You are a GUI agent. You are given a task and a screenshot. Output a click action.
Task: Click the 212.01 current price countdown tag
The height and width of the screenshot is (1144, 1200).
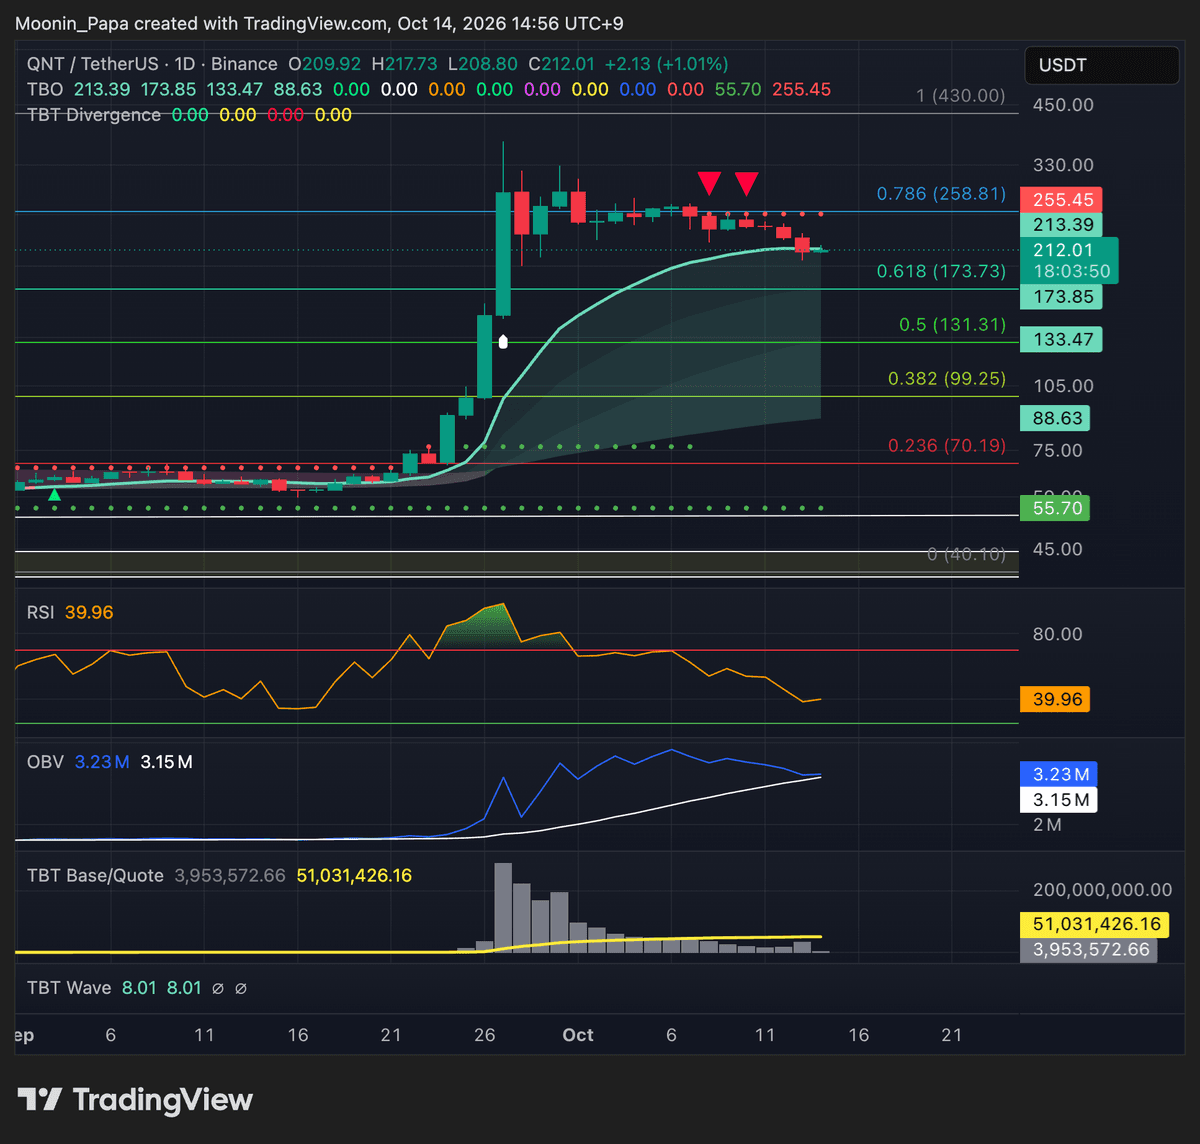tap(1069, 260)
